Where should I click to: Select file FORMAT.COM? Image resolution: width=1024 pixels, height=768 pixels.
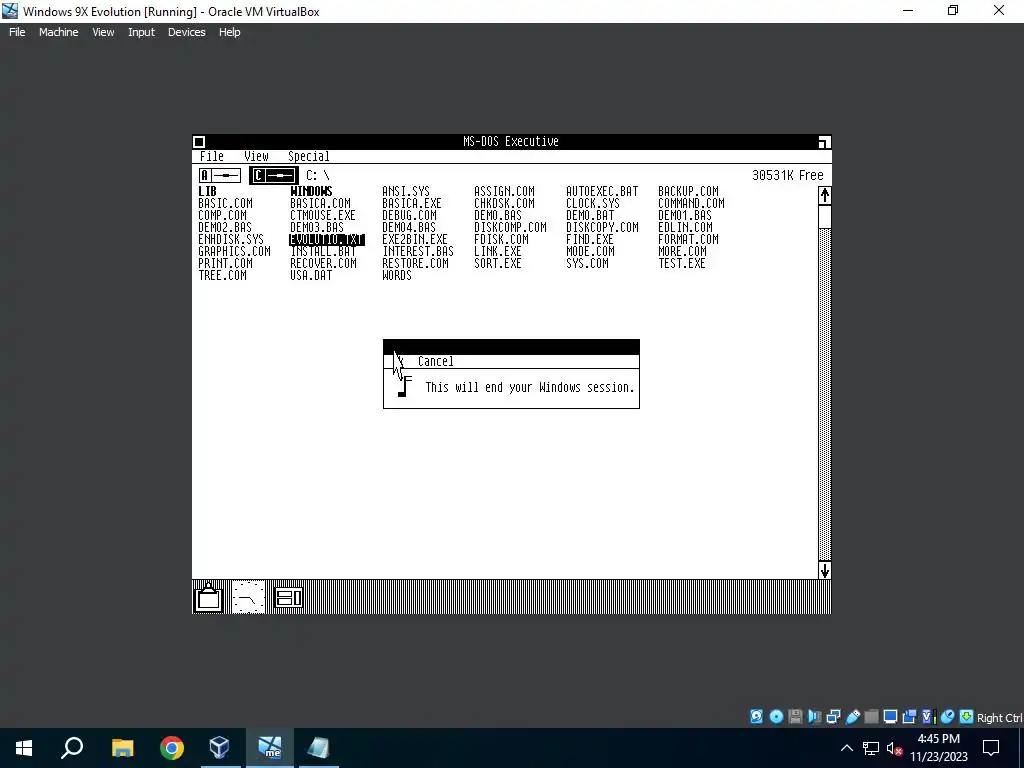click(x=688, y=240)
